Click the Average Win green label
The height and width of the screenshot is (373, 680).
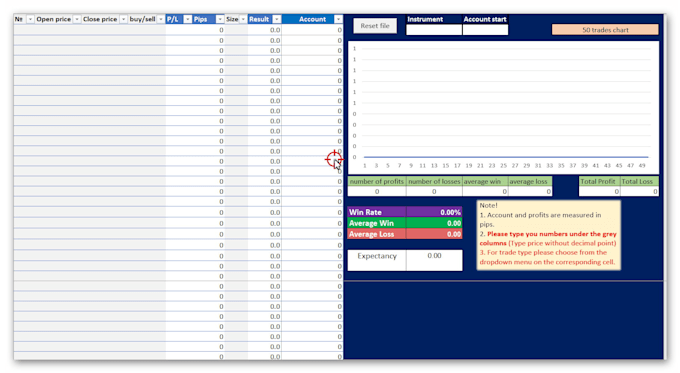(x=377, y=223)
